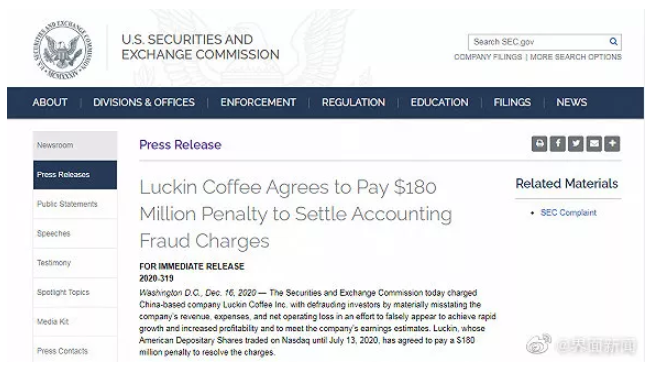Screen dimensions: 653x381
Task: Open more sharing options plus icon
Action: (612, 144)
